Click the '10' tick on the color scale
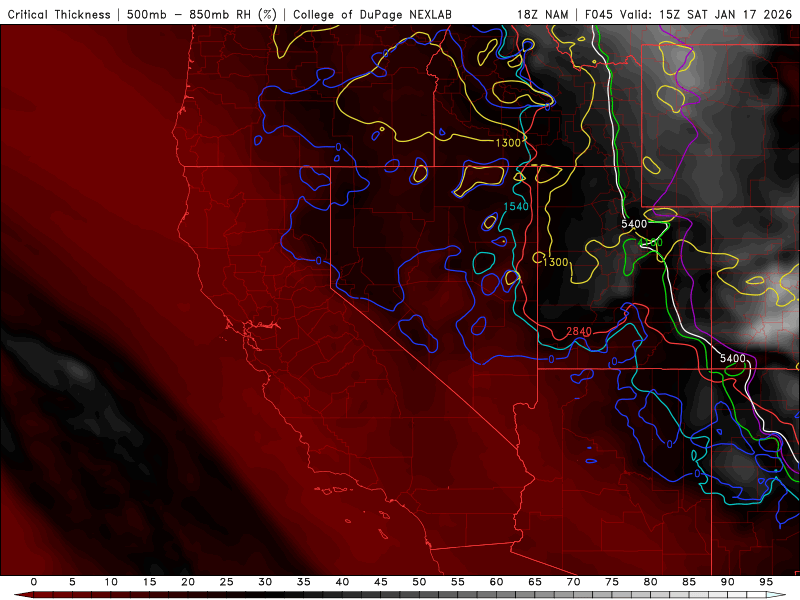This screenshot has width=800, height=600. click(111, 582)
